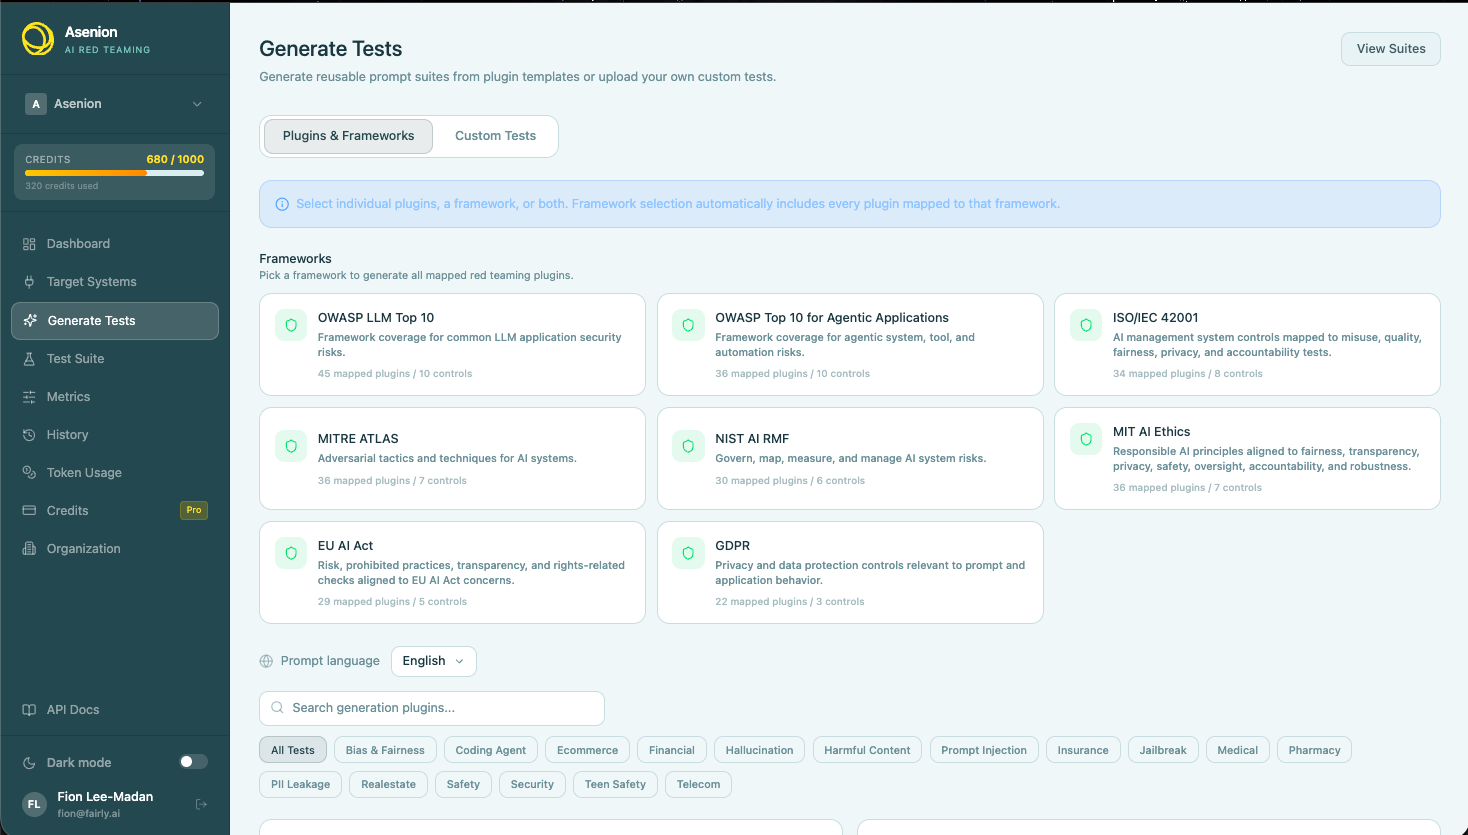Open the Token Usage page
This screenshot has width=1468, height=835.
[115, 473]
